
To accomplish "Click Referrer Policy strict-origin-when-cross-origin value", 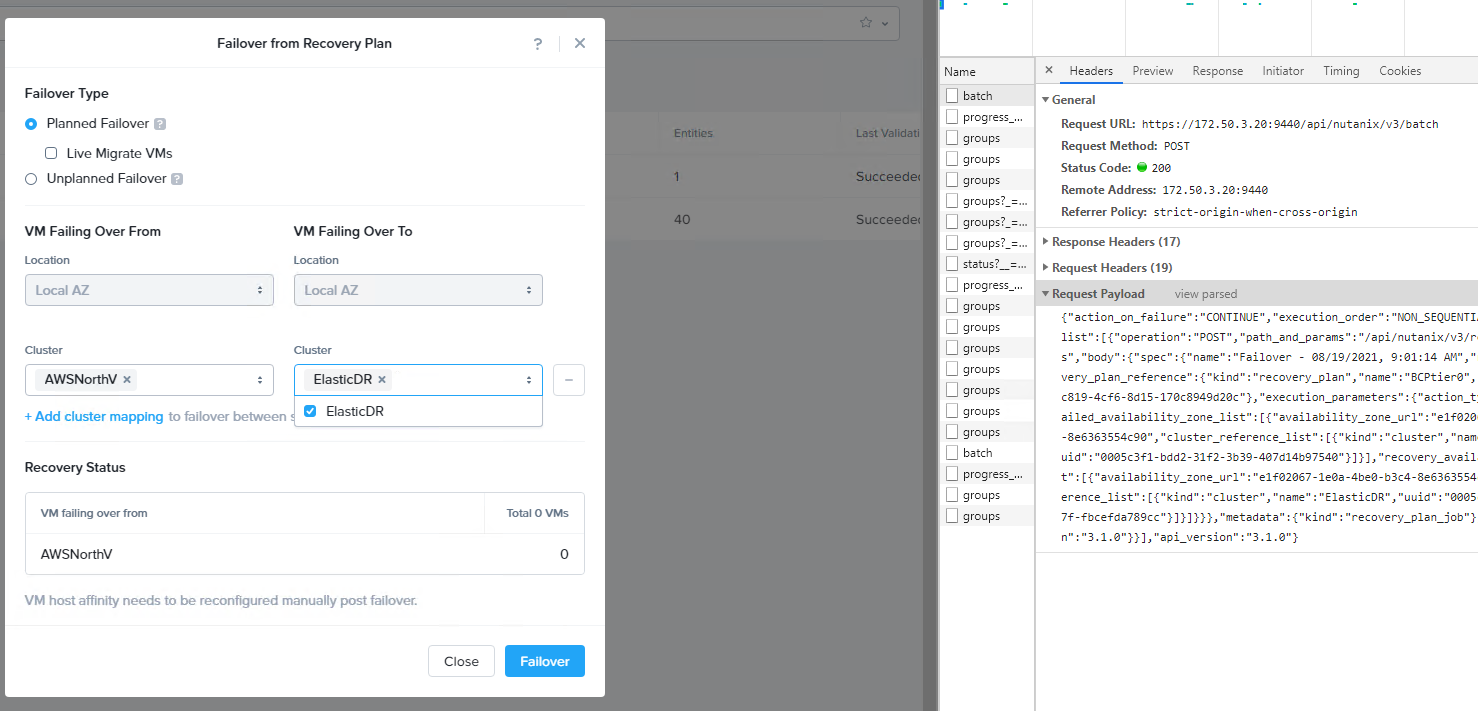I will (x=1255, y=212).
